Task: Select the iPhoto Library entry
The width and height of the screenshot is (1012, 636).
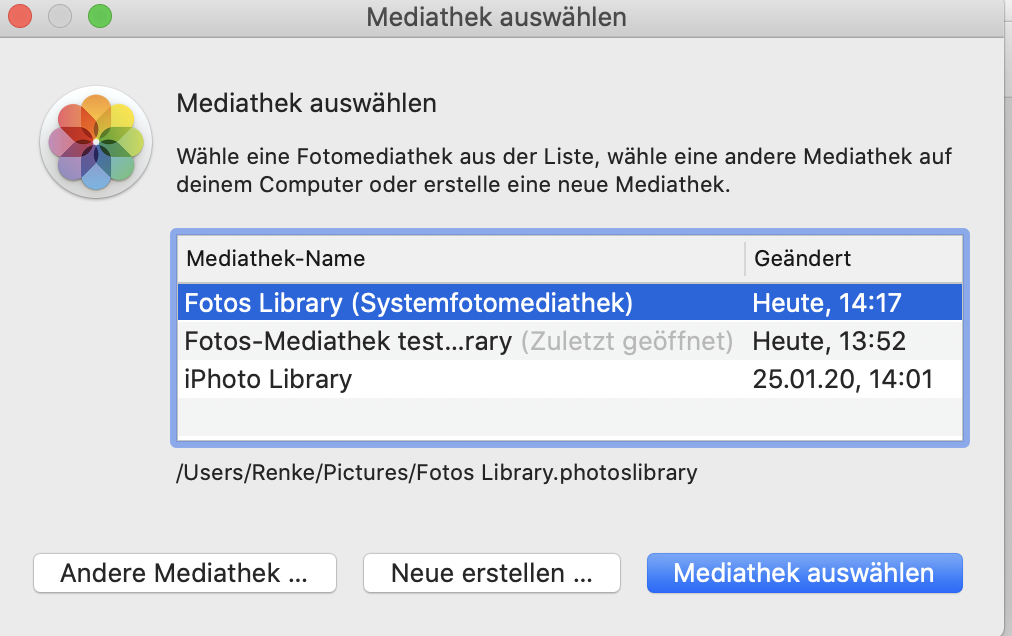Action: [x=268, y=379]
